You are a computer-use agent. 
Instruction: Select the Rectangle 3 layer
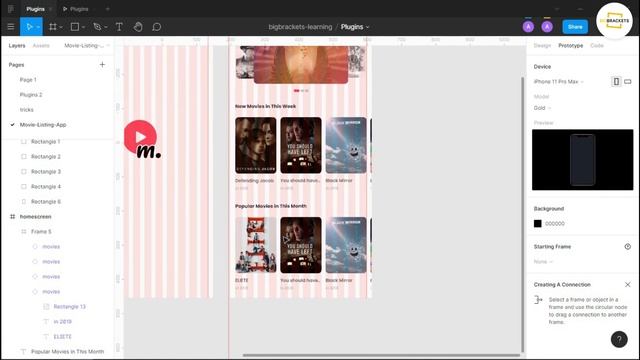[46, 171]
